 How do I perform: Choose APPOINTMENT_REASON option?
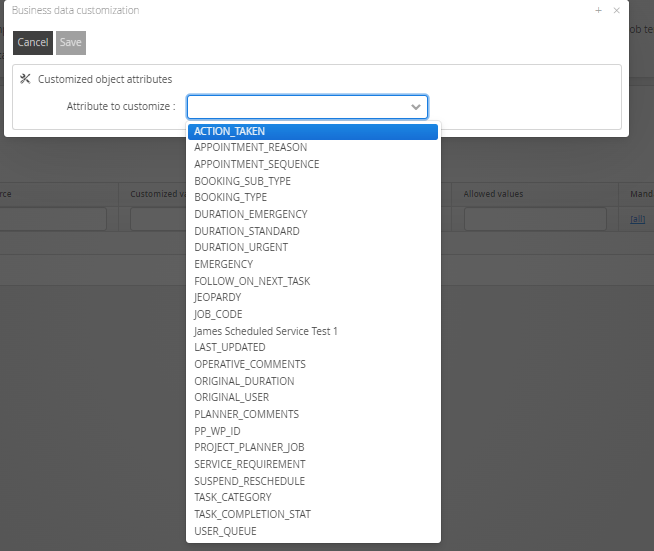click(313, 147)
